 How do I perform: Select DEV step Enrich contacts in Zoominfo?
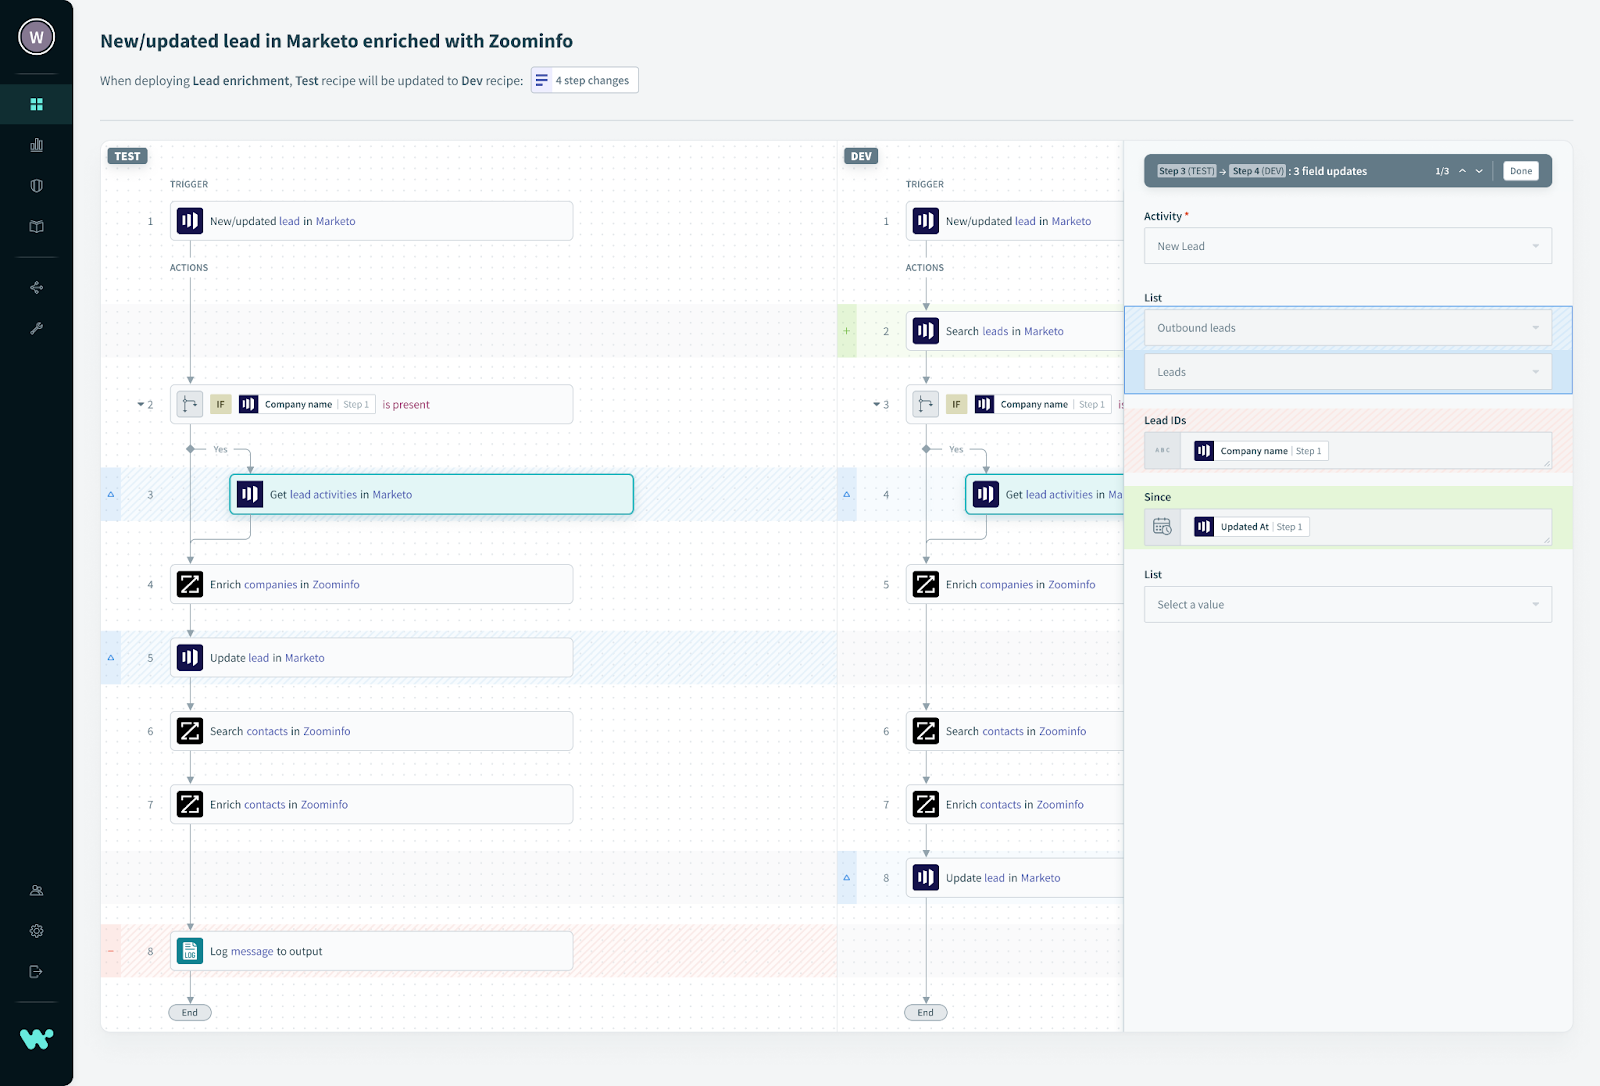1014,804
